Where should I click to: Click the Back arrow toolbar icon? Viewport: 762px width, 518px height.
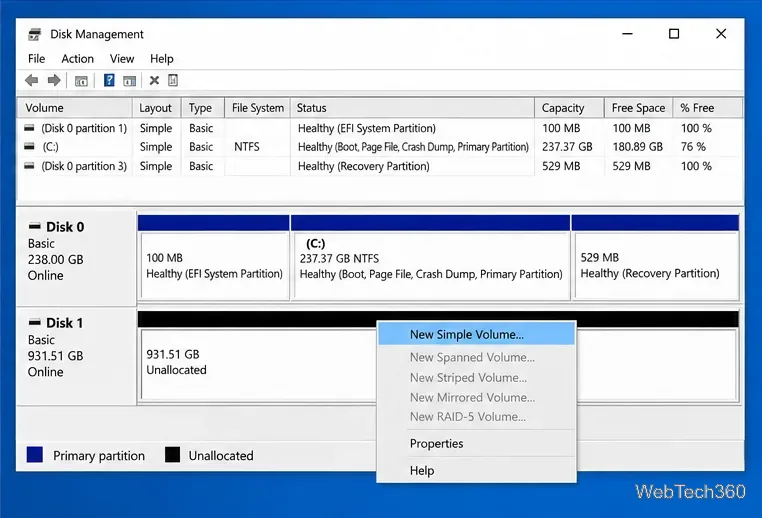pyautogui.click(x=32, y=80)
